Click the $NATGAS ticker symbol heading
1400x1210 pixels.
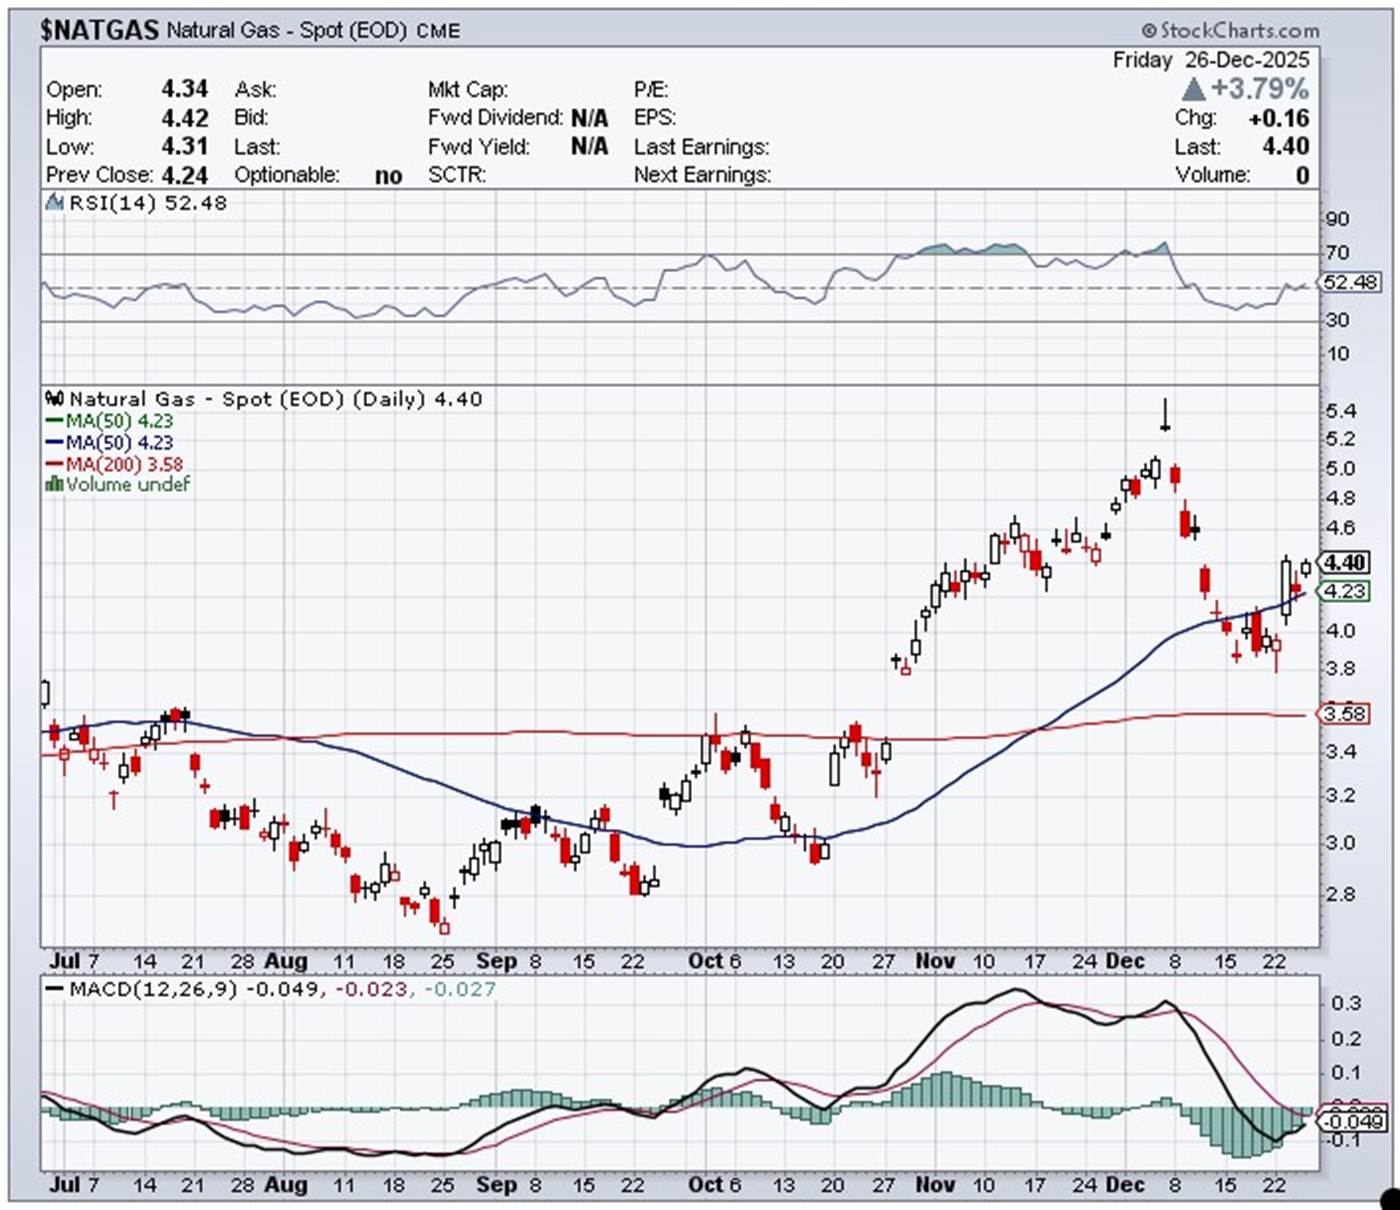point(100,30)
